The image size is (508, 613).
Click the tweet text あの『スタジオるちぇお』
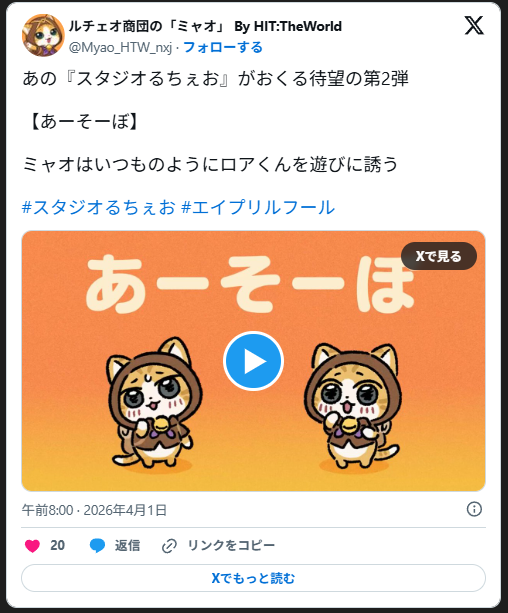click(x=126, y=79)
